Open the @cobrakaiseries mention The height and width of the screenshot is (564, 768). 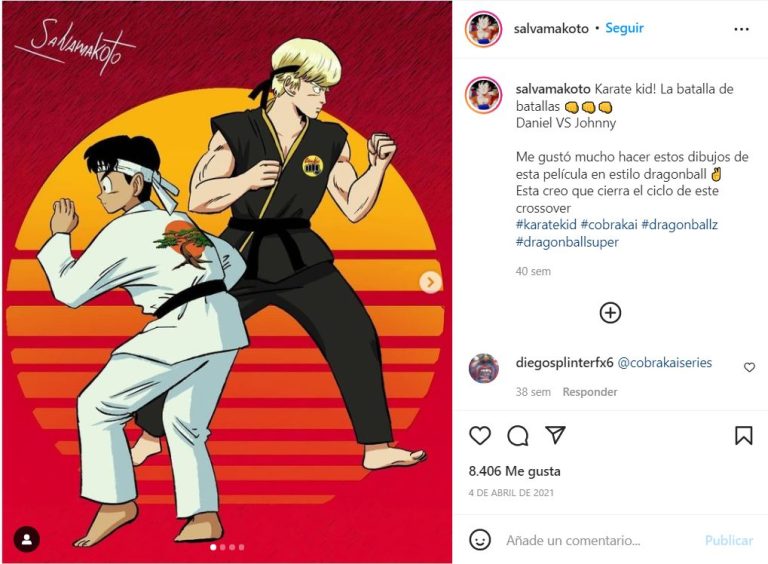click(665, 363)
